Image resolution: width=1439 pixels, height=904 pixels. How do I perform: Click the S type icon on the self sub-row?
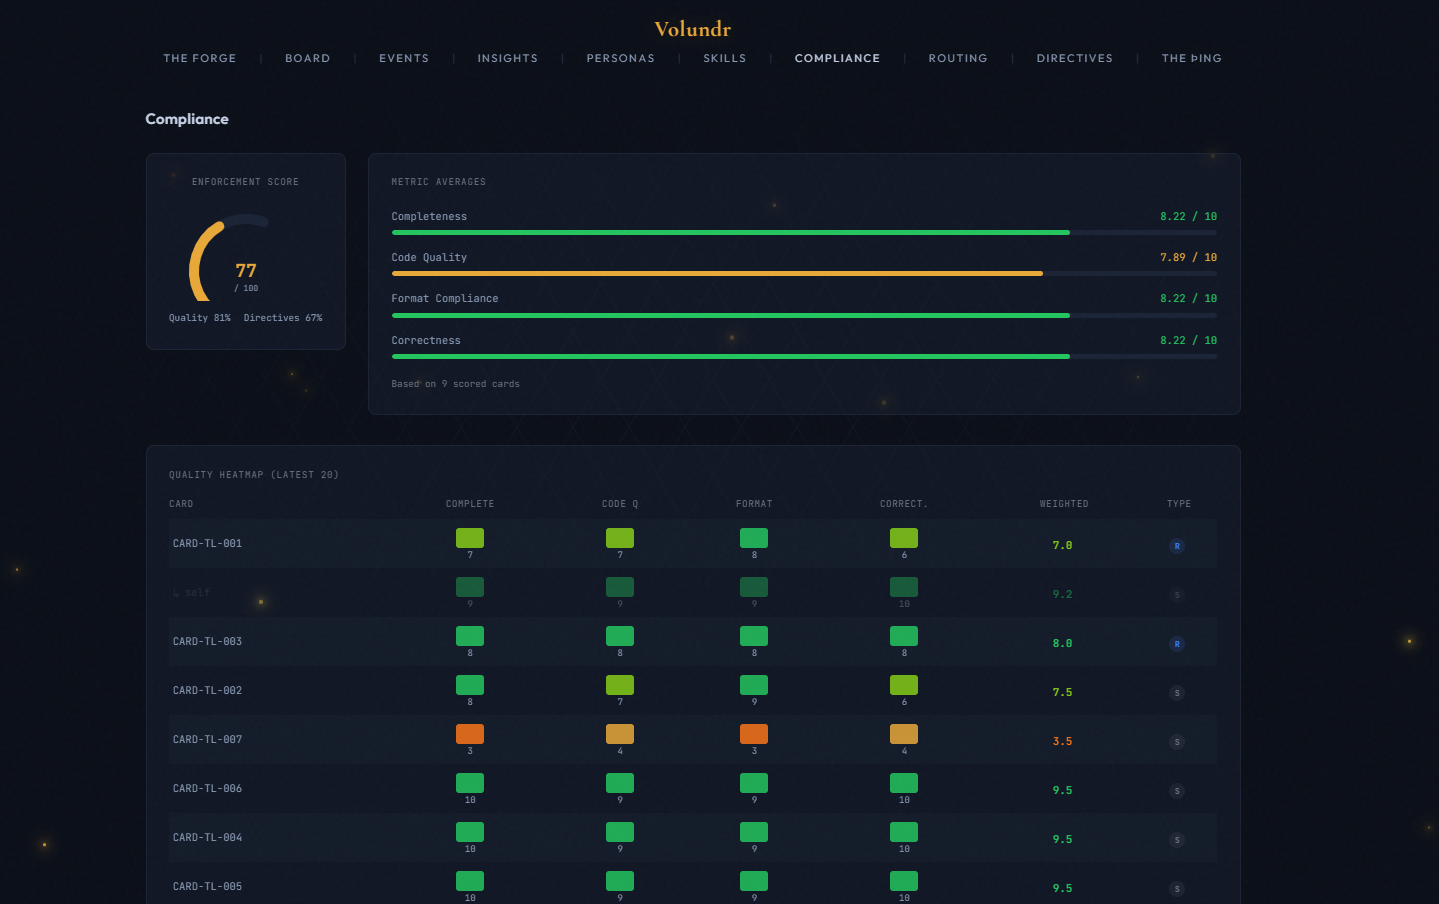click(1178, 594)
